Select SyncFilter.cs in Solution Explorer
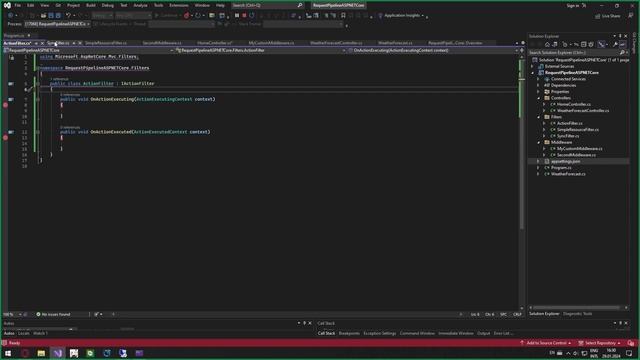Screen dimensions: 640x360 tap(568, 136)
